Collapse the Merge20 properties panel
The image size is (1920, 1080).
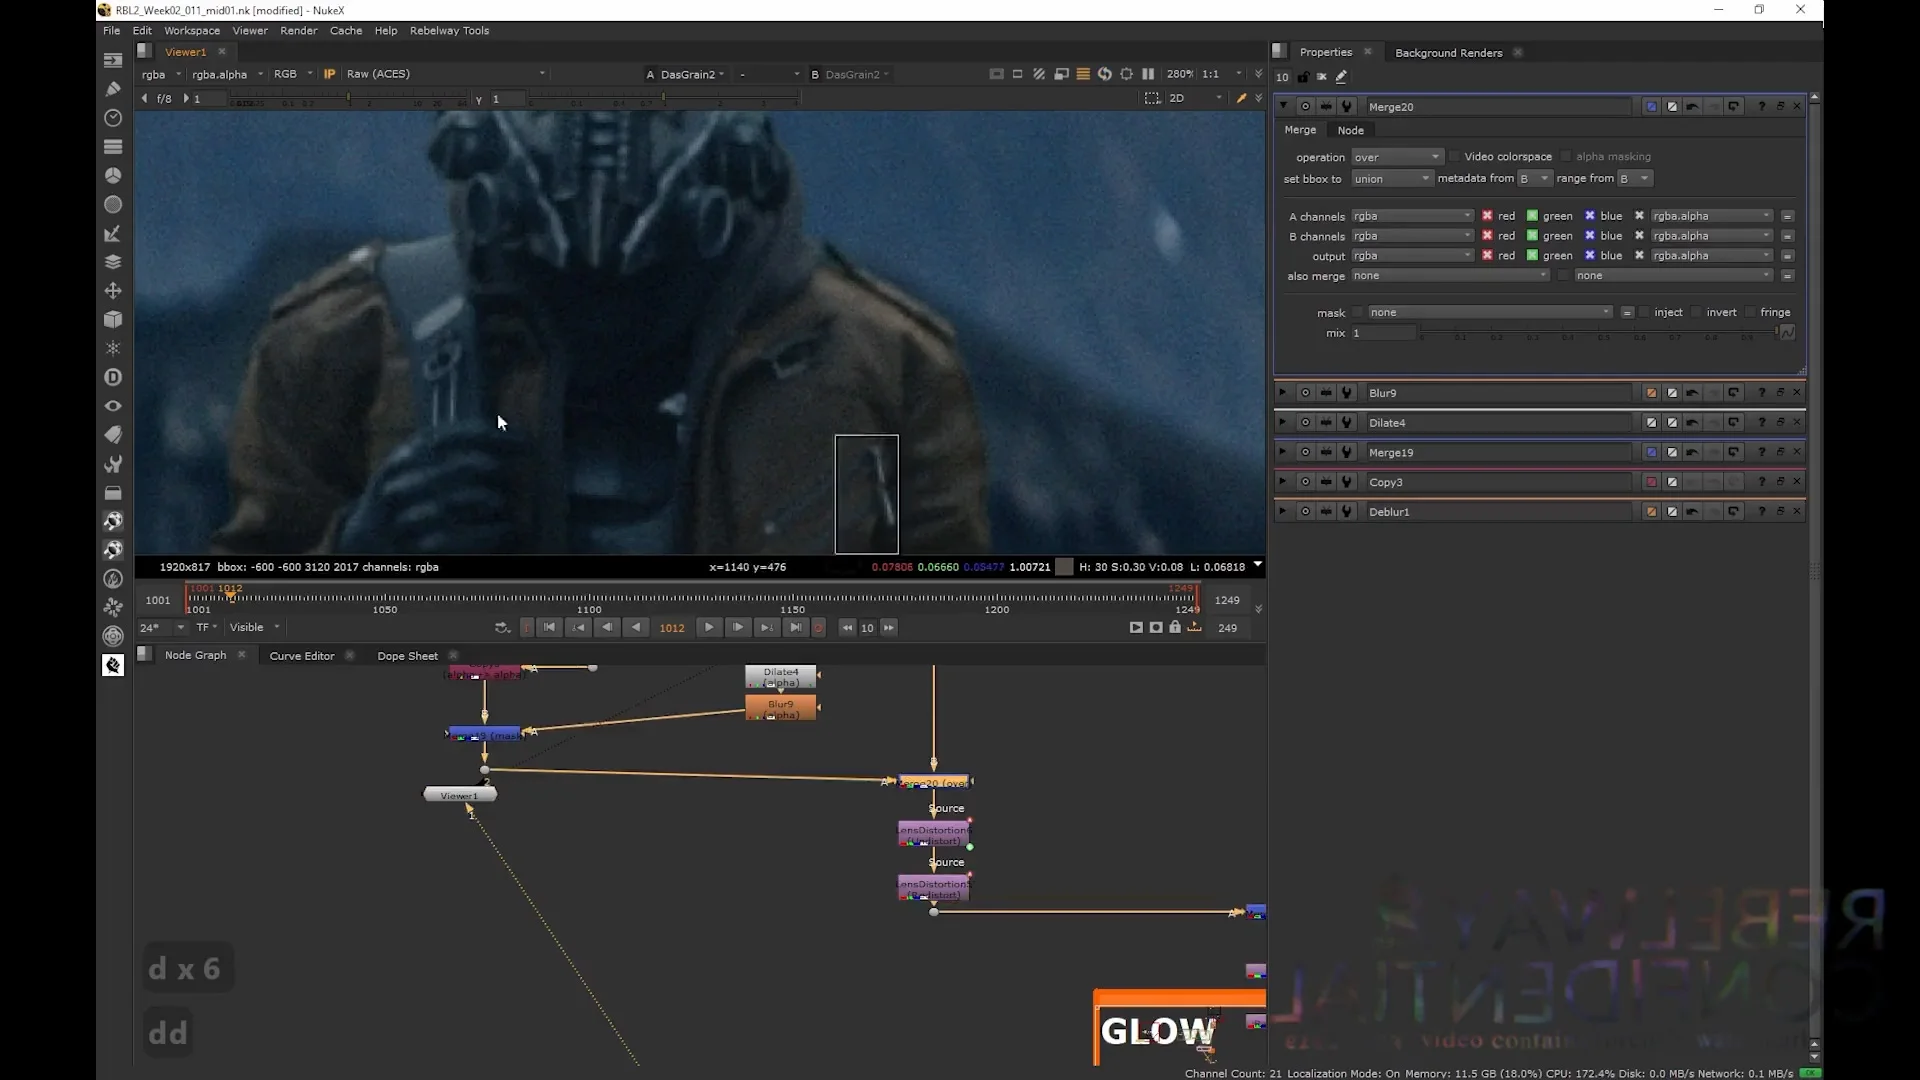click(1283, 106)
